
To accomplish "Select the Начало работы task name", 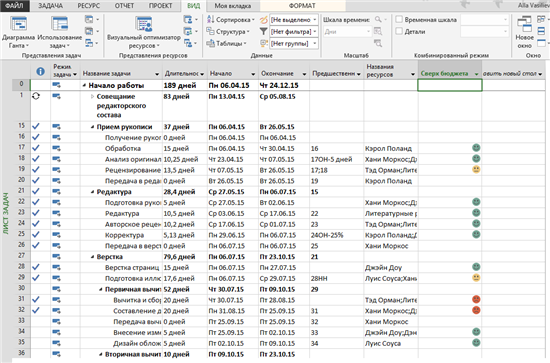I will (116, 85).
